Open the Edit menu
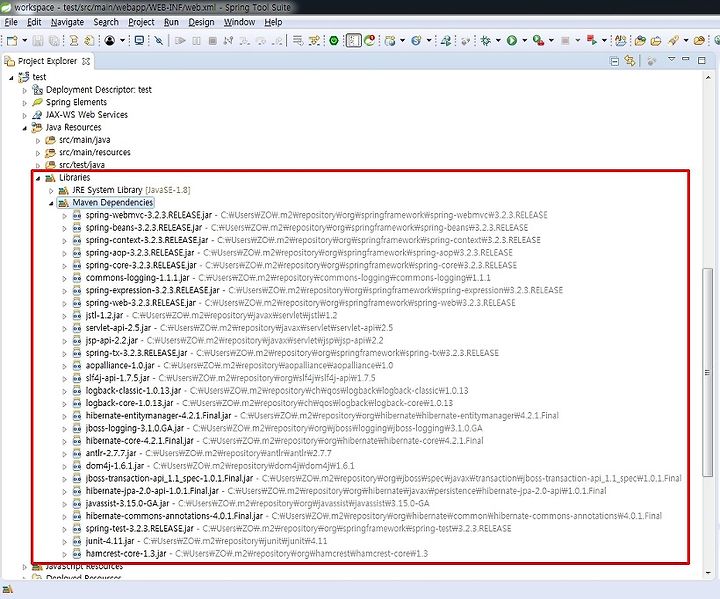The width and height of the screenshot is (720, 599). [34, 22]
